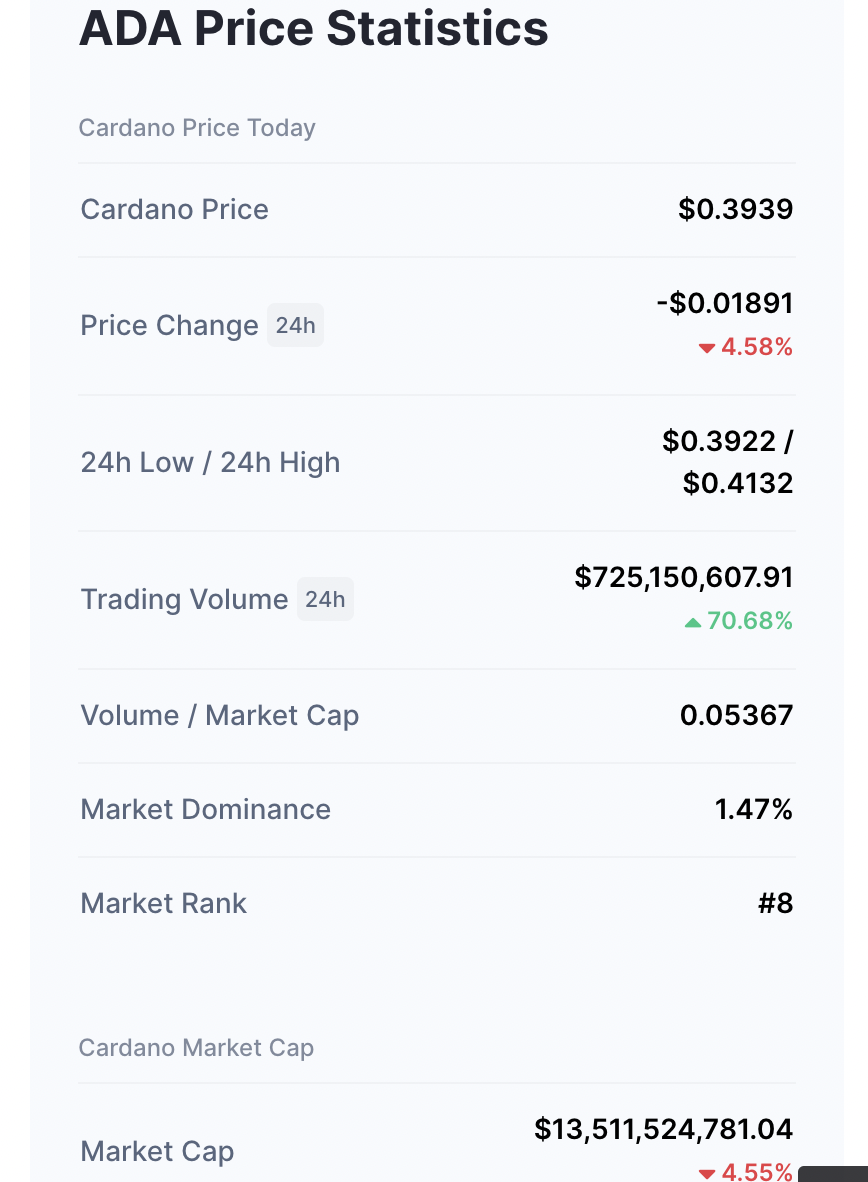Click the red down arrow beside 4.55%
This screenshot has height=1182, width=868.
[x=707, y=1173]
